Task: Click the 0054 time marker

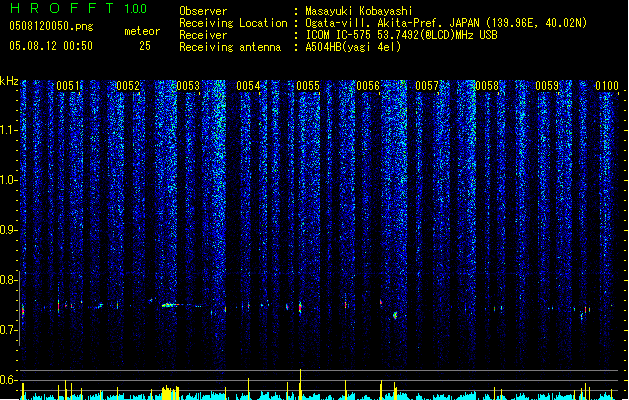Action: click(248, 86)
